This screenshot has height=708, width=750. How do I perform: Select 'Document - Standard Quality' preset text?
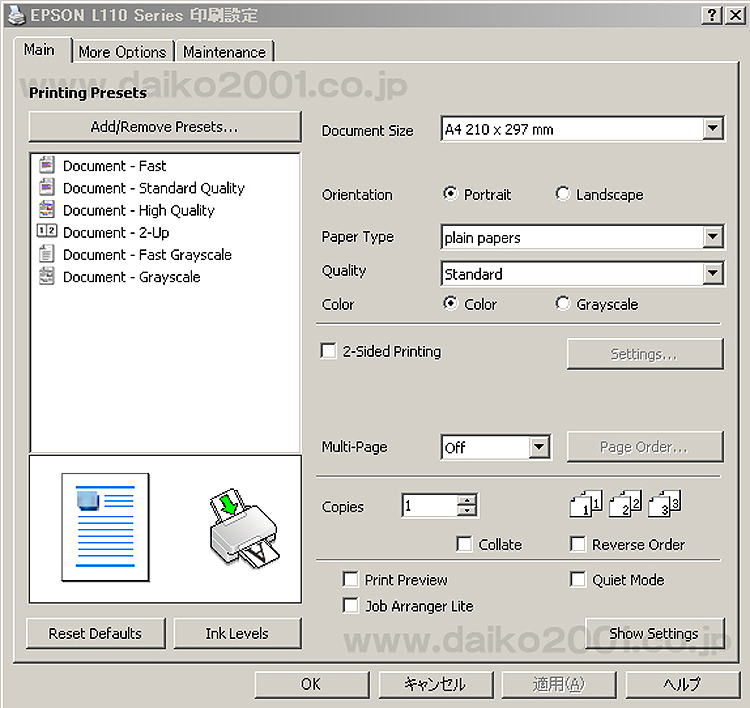[x=154, y=188]
